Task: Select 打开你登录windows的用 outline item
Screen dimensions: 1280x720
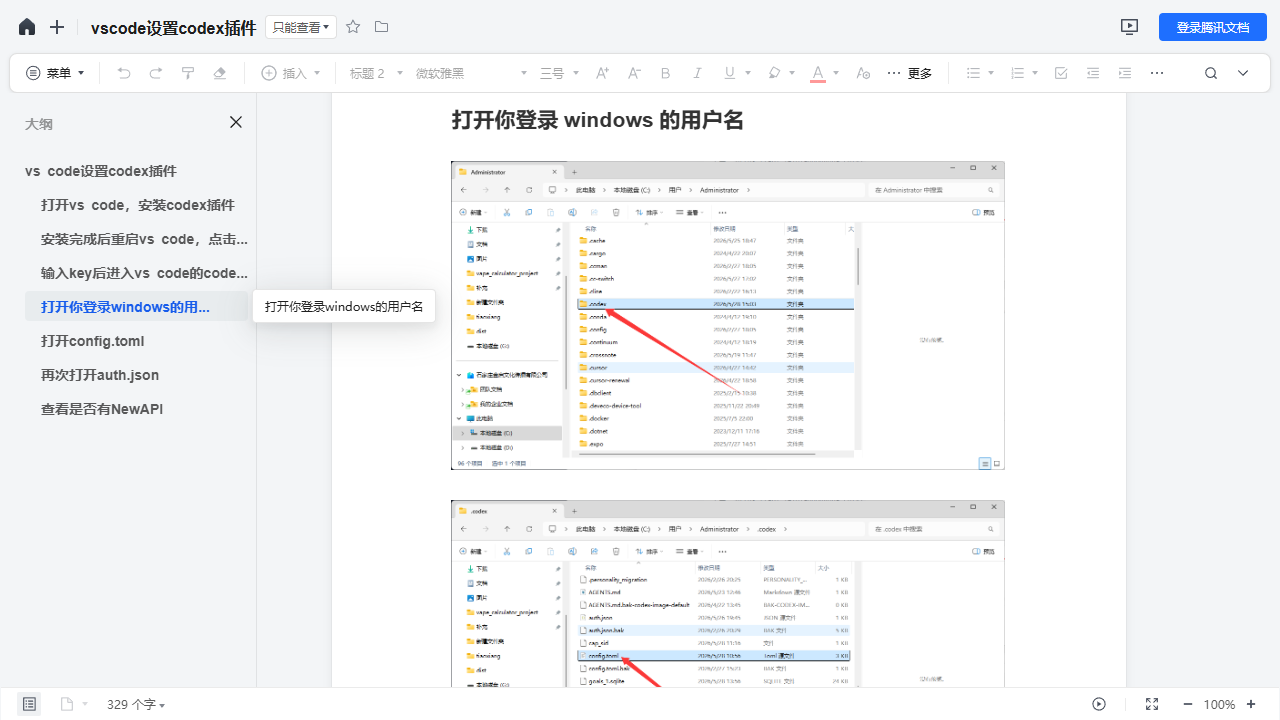Action: tap(136, 307)
